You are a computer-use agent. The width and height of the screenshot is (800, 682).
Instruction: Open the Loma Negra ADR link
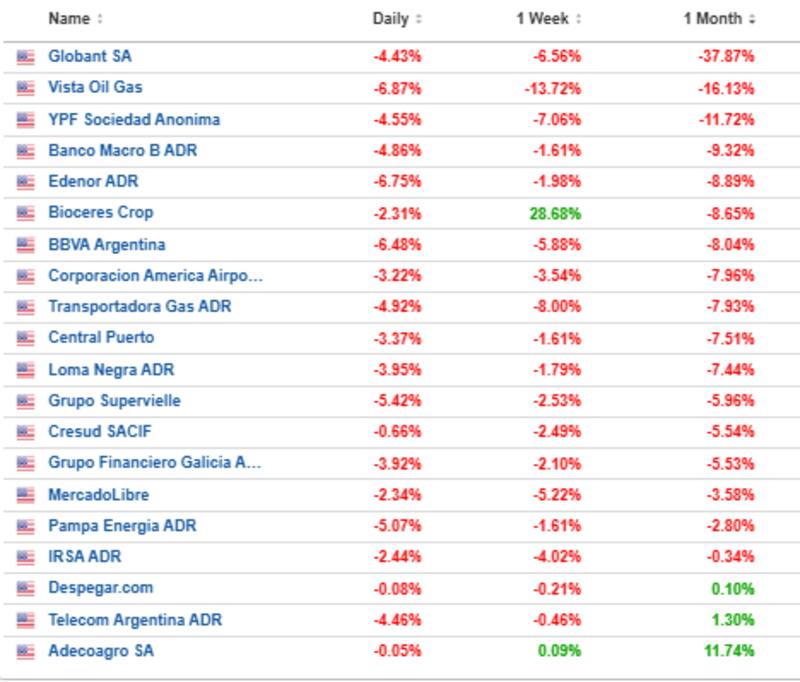coord(111,370)
